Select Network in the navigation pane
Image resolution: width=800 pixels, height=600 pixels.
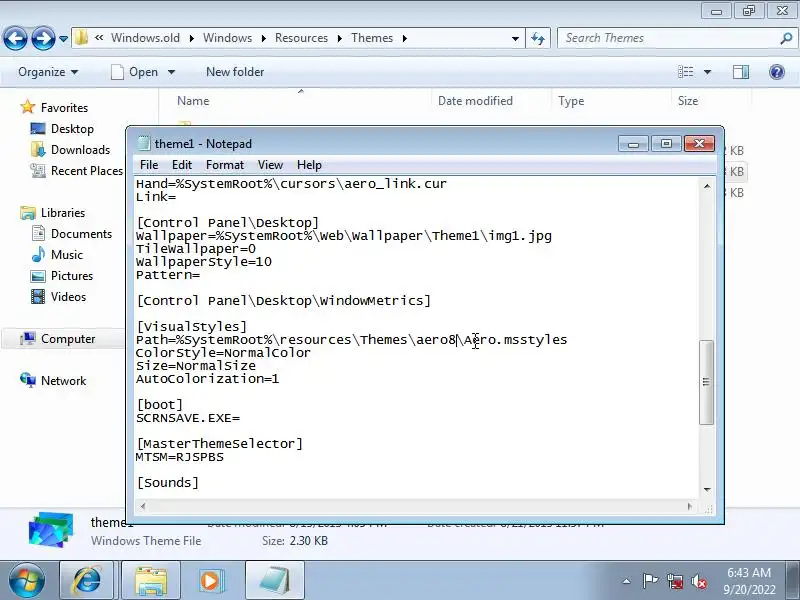click(63, 381)
